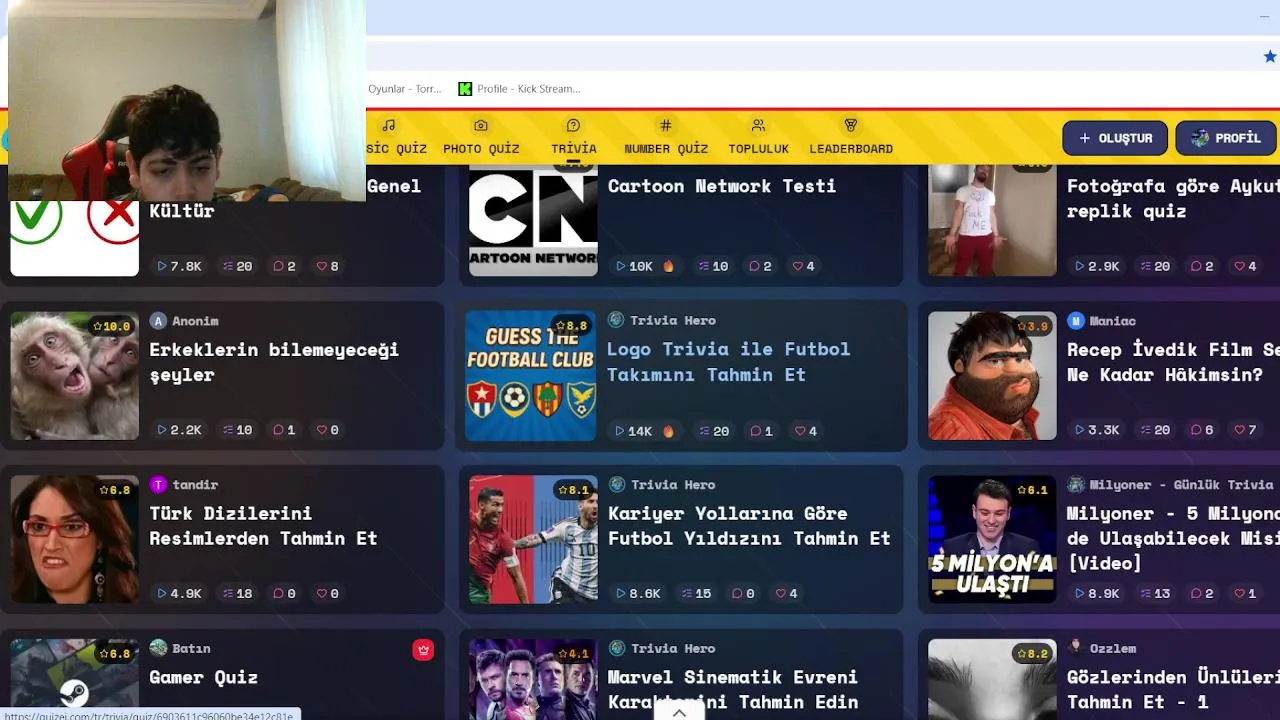Screen dimensions: 1280x720
Task: Click the people icon above Topluluk
Action: pyautogui.click(x=758, y=126)
